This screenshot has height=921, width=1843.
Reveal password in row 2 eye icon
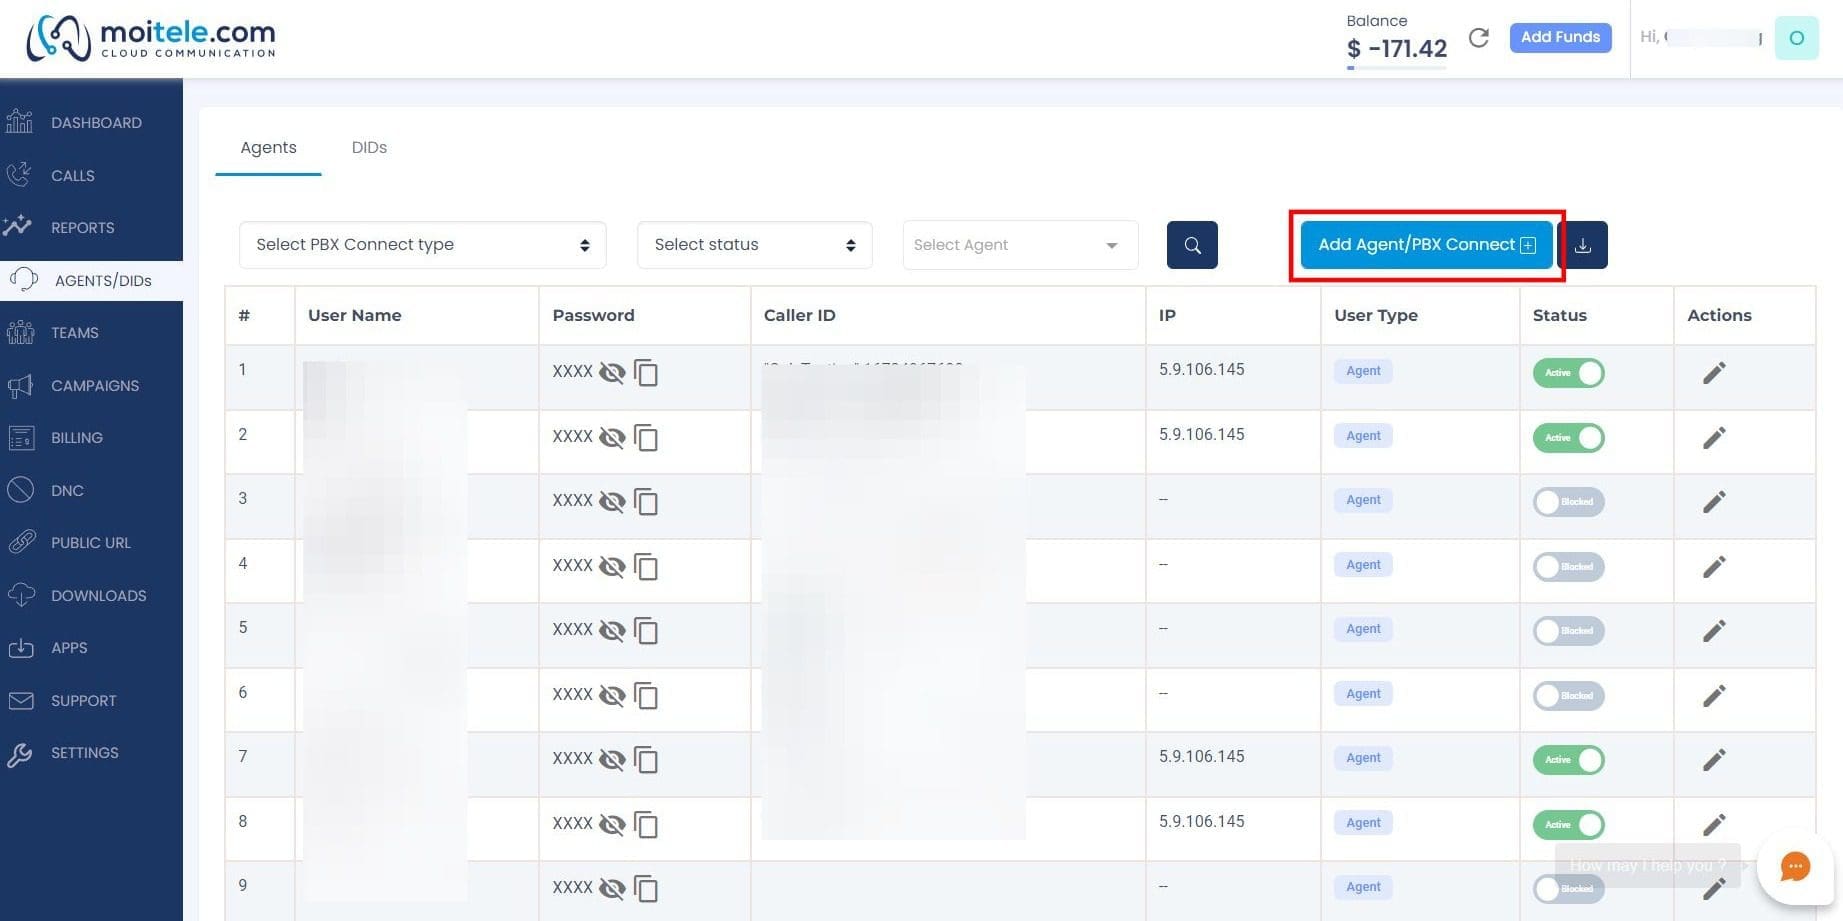[x=612, y=438]
